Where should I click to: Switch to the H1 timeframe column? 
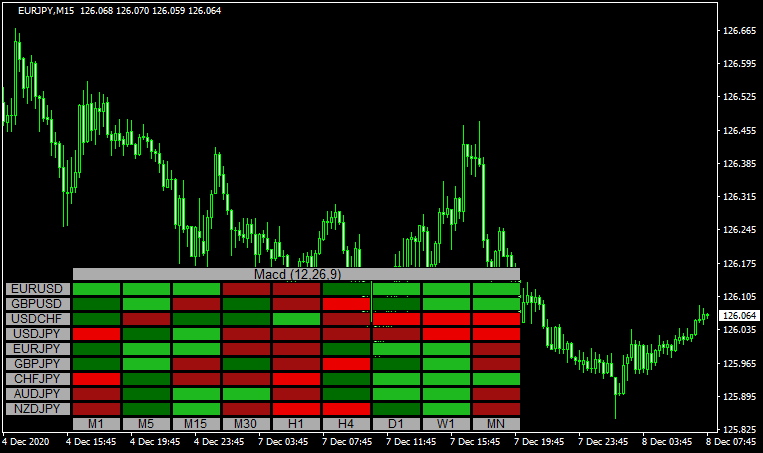click(x=296, y=424)
